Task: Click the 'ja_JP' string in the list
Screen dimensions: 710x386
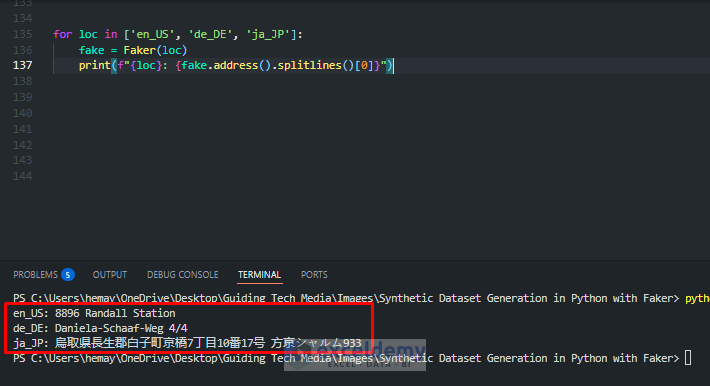Action: 268,34
